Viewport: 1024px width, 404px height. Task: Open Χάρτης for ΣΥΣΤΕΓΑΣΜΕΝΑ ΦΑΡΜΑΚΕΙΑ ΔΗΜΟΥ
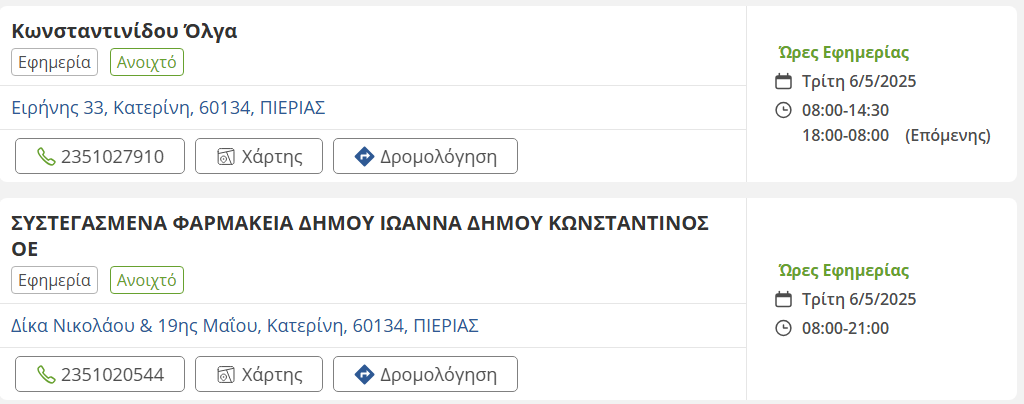(x=258, y=374)
